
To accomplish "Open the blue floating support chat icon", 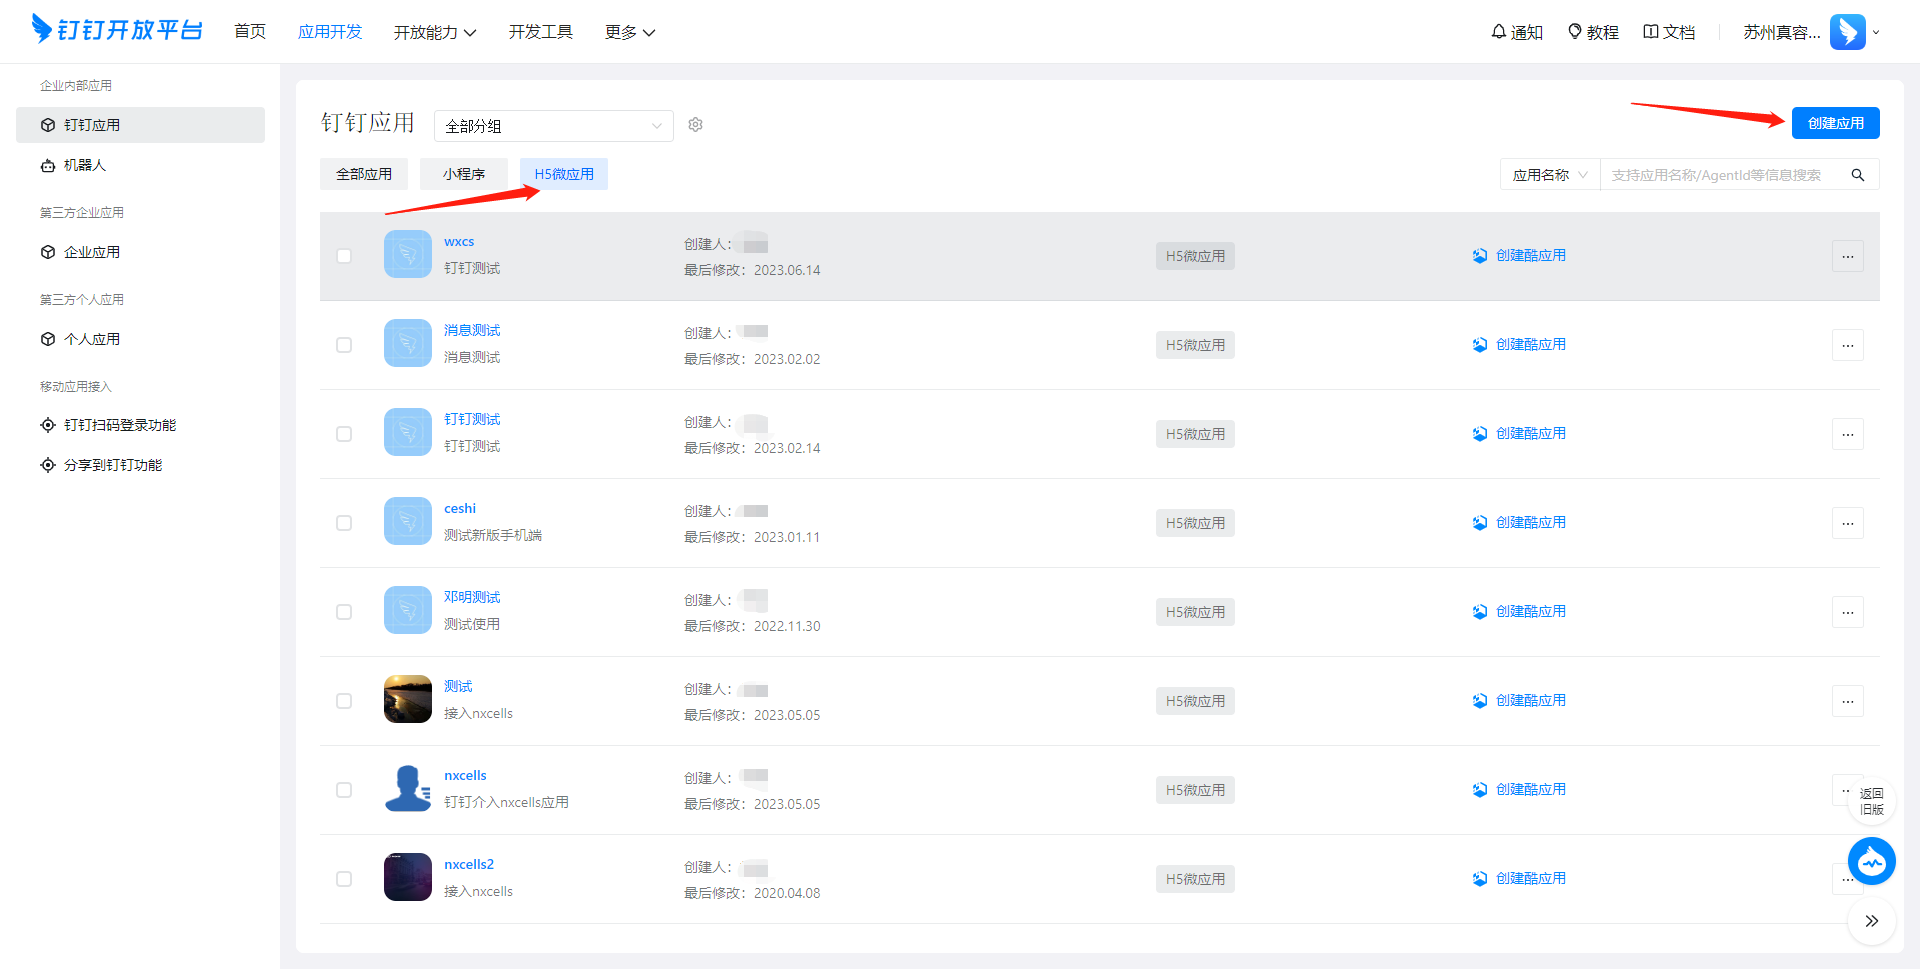I will [x=1871, y=861].
